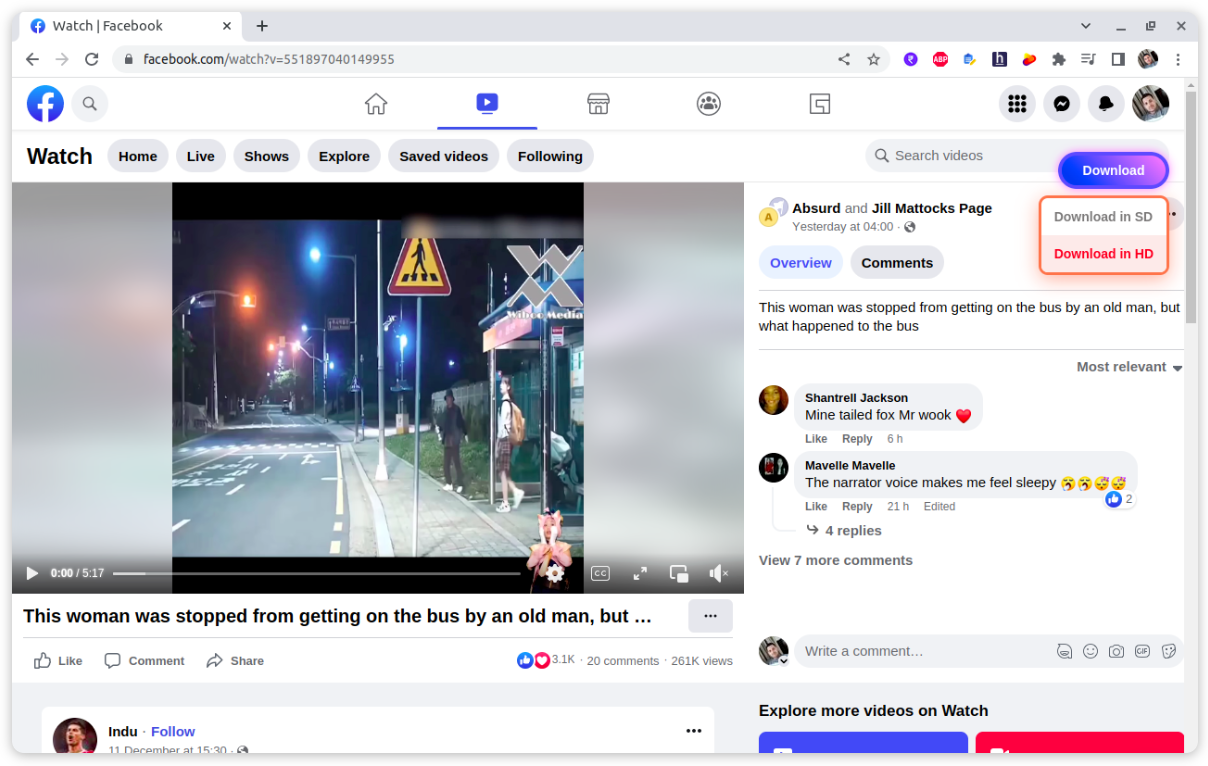Image resolution: width=1208 pixels, height=766 pixels.
Task: Add a GIF to comment
Action: click(x=1142, y=651)
